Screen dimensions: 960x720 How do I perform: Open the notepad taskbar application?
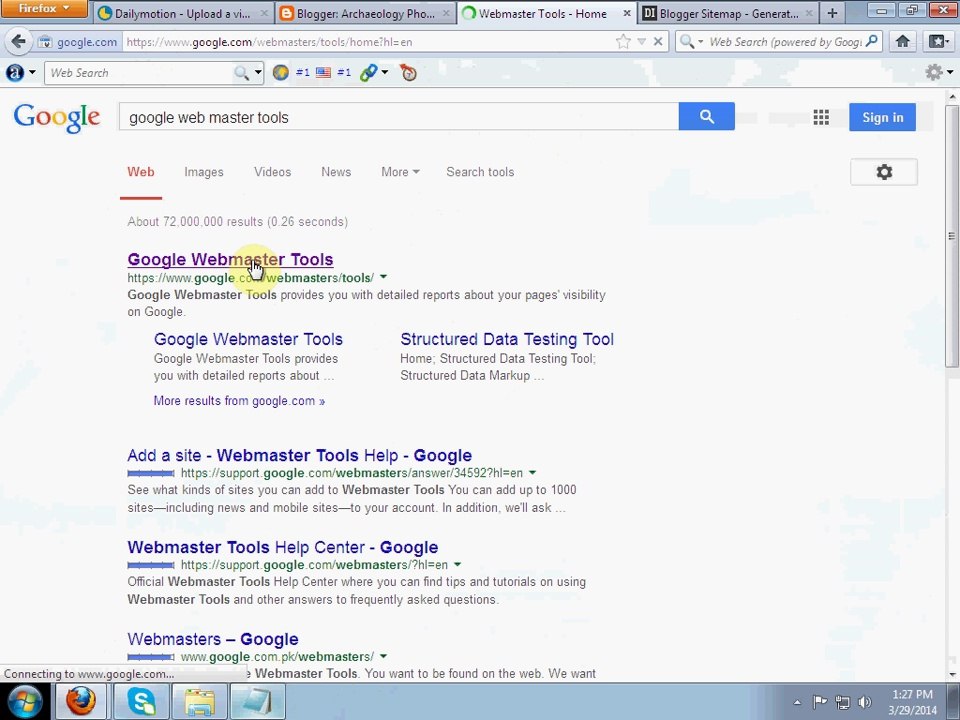(x=257, y=702)
